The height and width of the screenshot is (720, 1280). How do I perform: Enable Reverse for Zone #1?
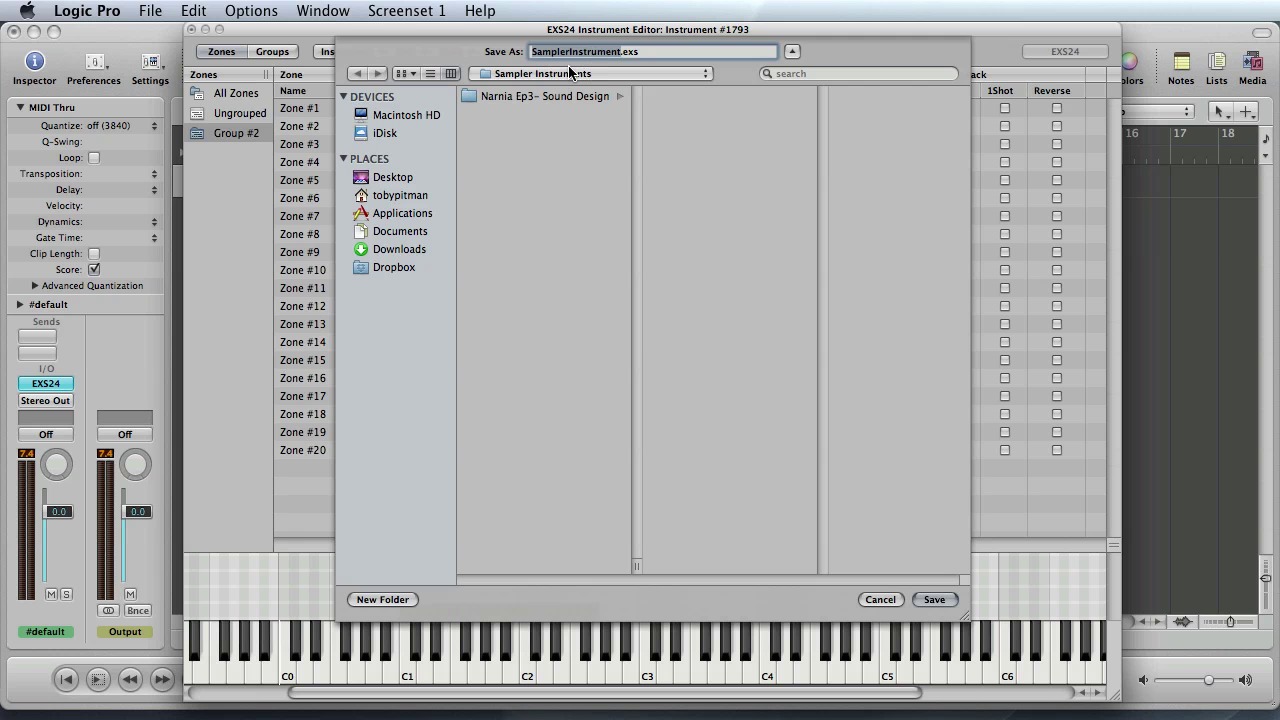click(1057, 108)
